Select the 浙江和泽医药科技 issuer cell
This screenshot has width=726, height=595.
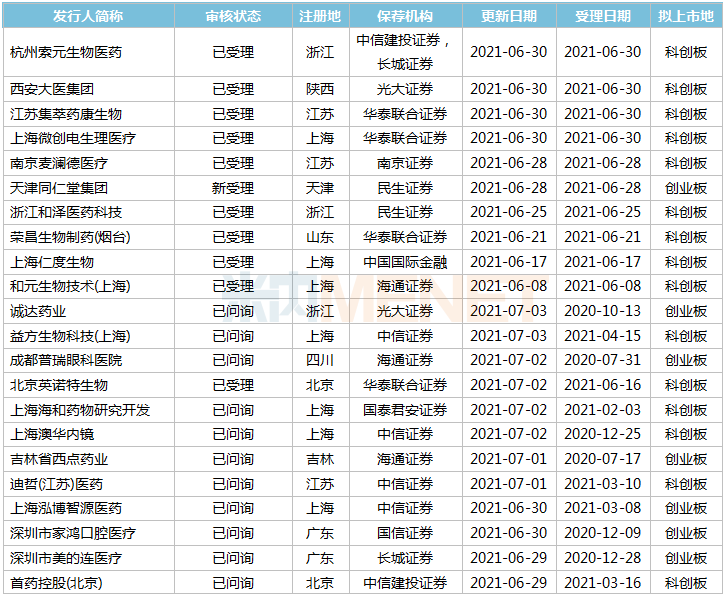coord(88,212)
